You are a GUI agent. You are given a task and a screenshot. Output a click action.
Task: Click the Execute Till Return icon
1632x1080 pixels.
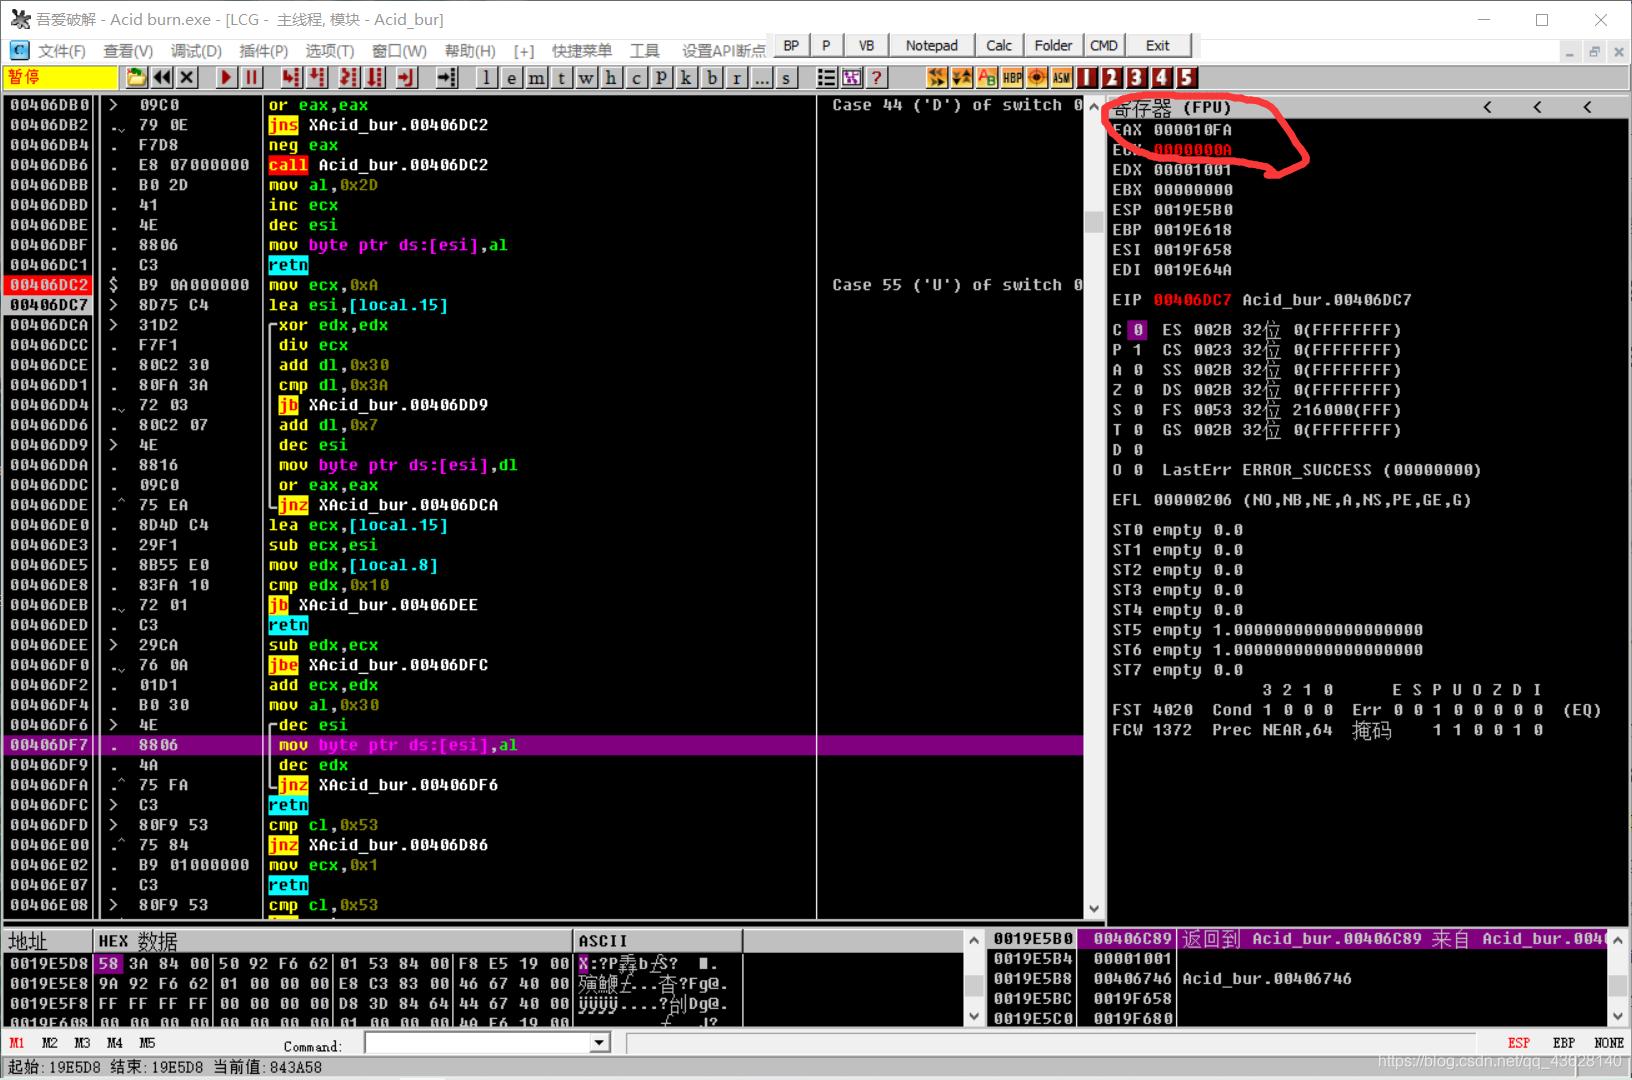click(407, 77)
